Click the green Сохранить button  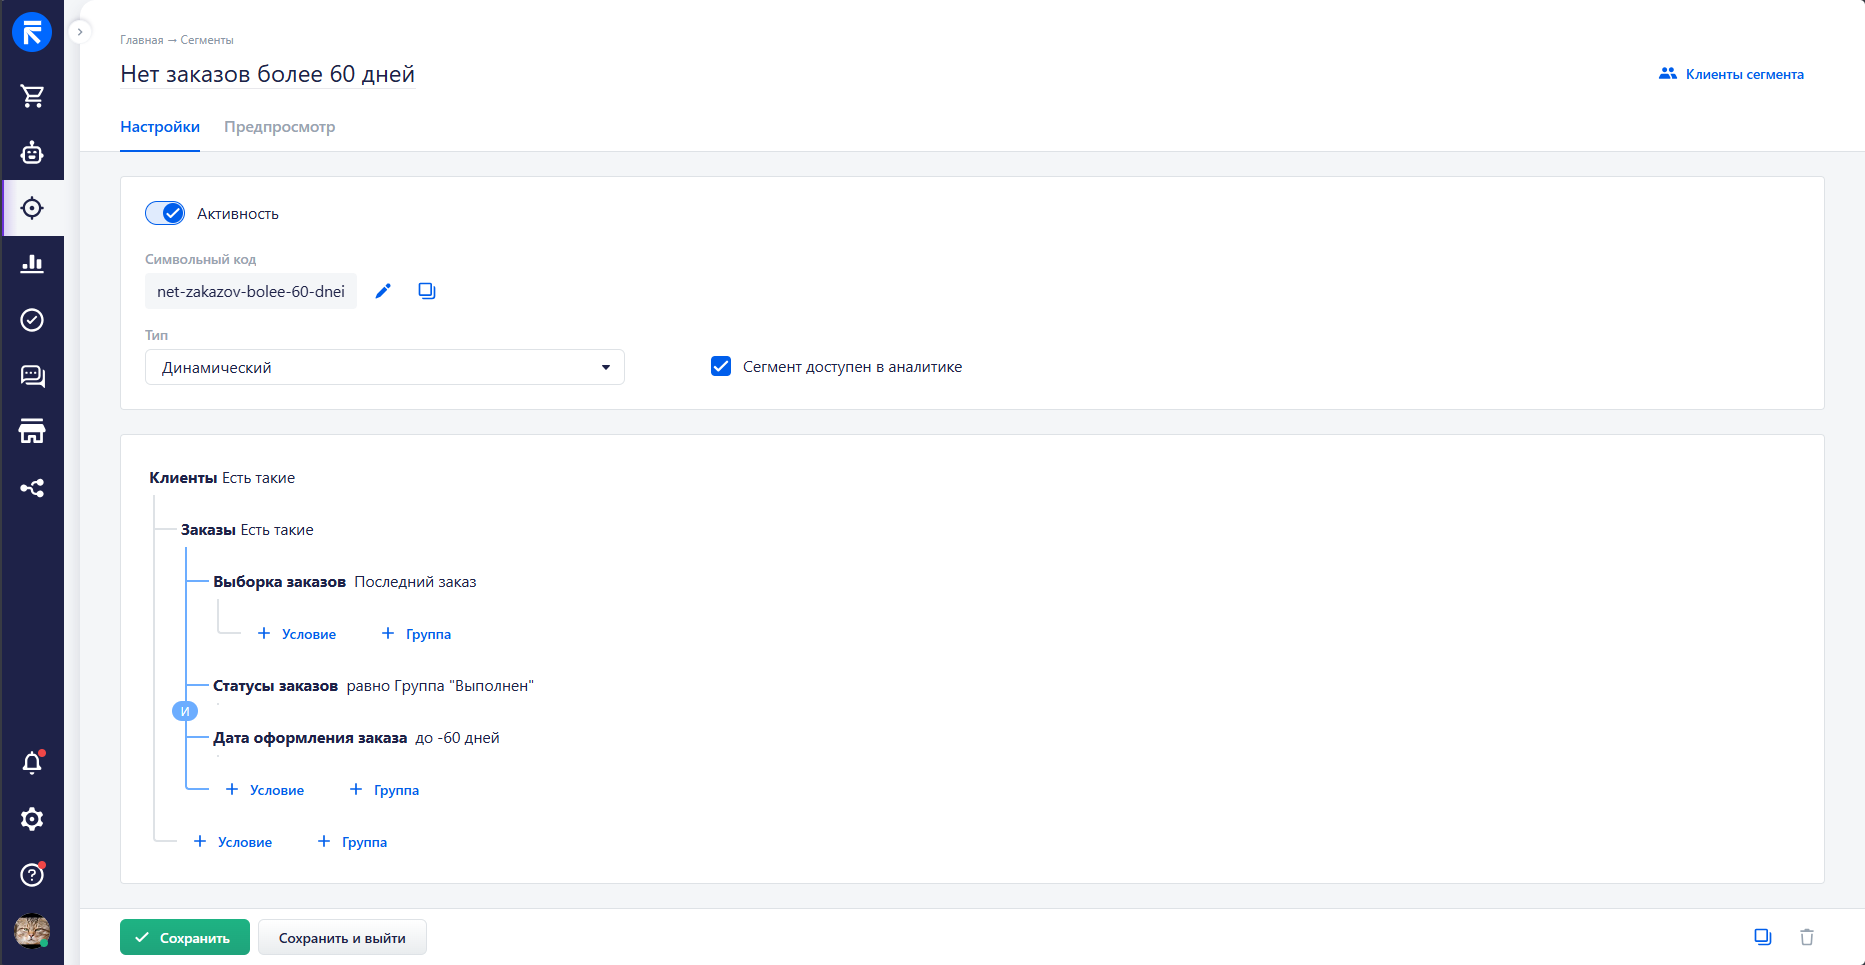[185, 937]
